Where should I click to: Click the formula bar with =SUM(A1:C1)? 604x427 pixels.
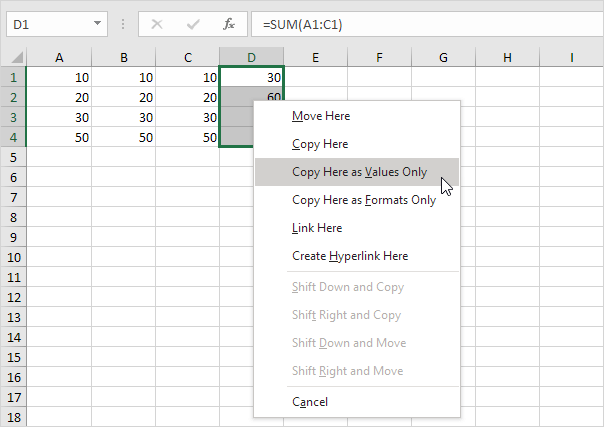tap(420, 22)
